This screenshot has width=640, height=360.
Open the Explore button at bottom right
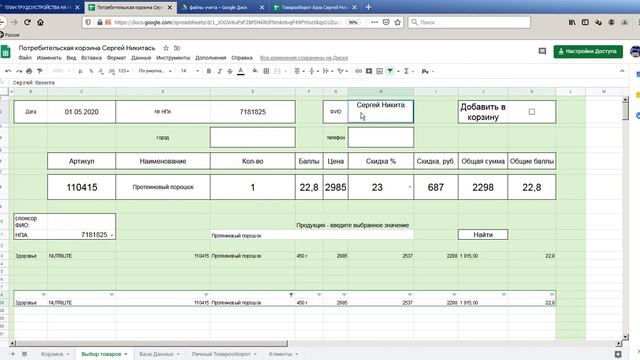(618, 354)
